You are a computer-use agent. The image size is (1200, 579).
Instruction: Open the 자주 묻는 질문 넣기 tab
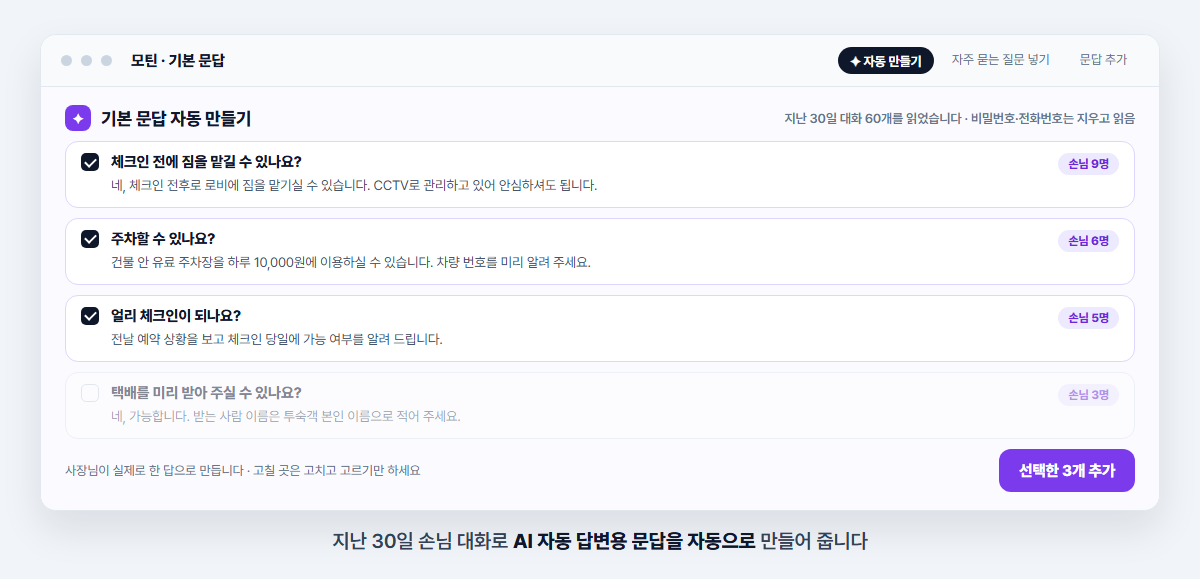click(1001, 60)
